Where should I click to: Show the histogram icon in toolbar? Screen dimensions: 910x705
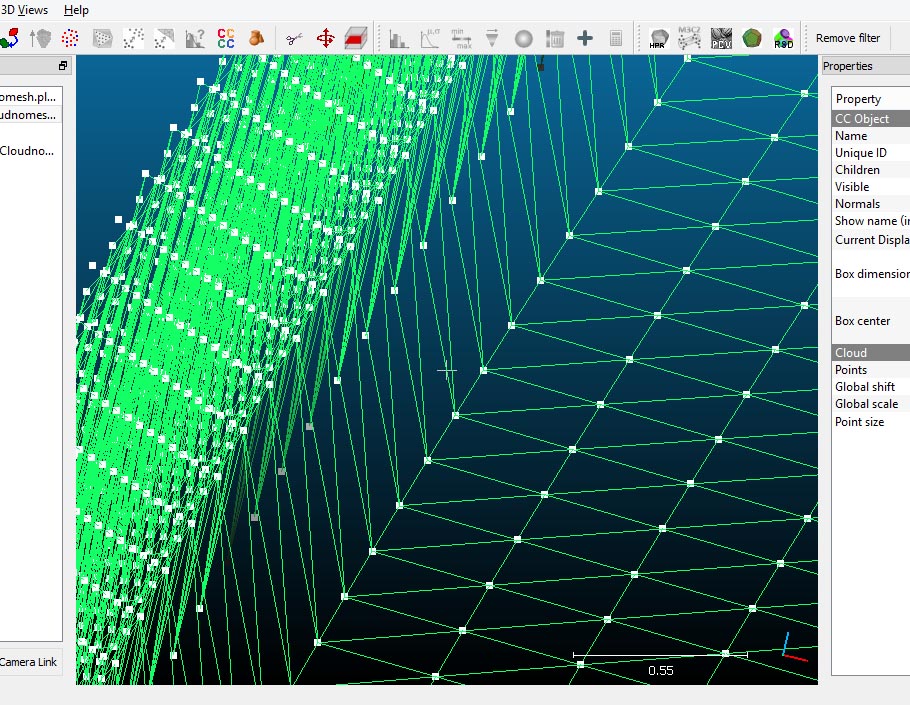(399, 38)
